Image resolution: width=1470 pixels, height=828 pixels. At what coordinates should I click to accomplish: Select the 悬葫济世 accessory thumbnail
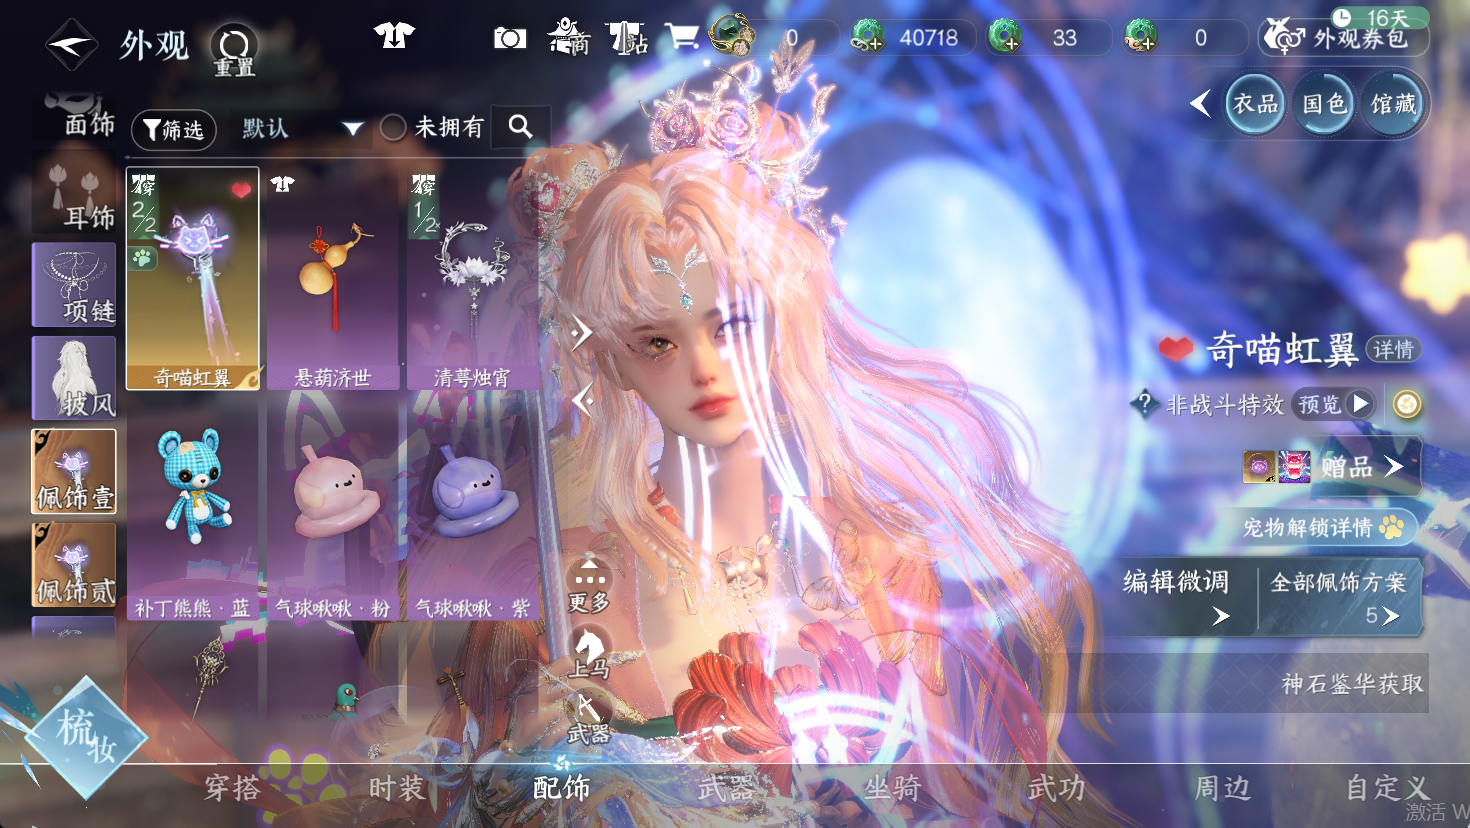(x=333, y=278)
